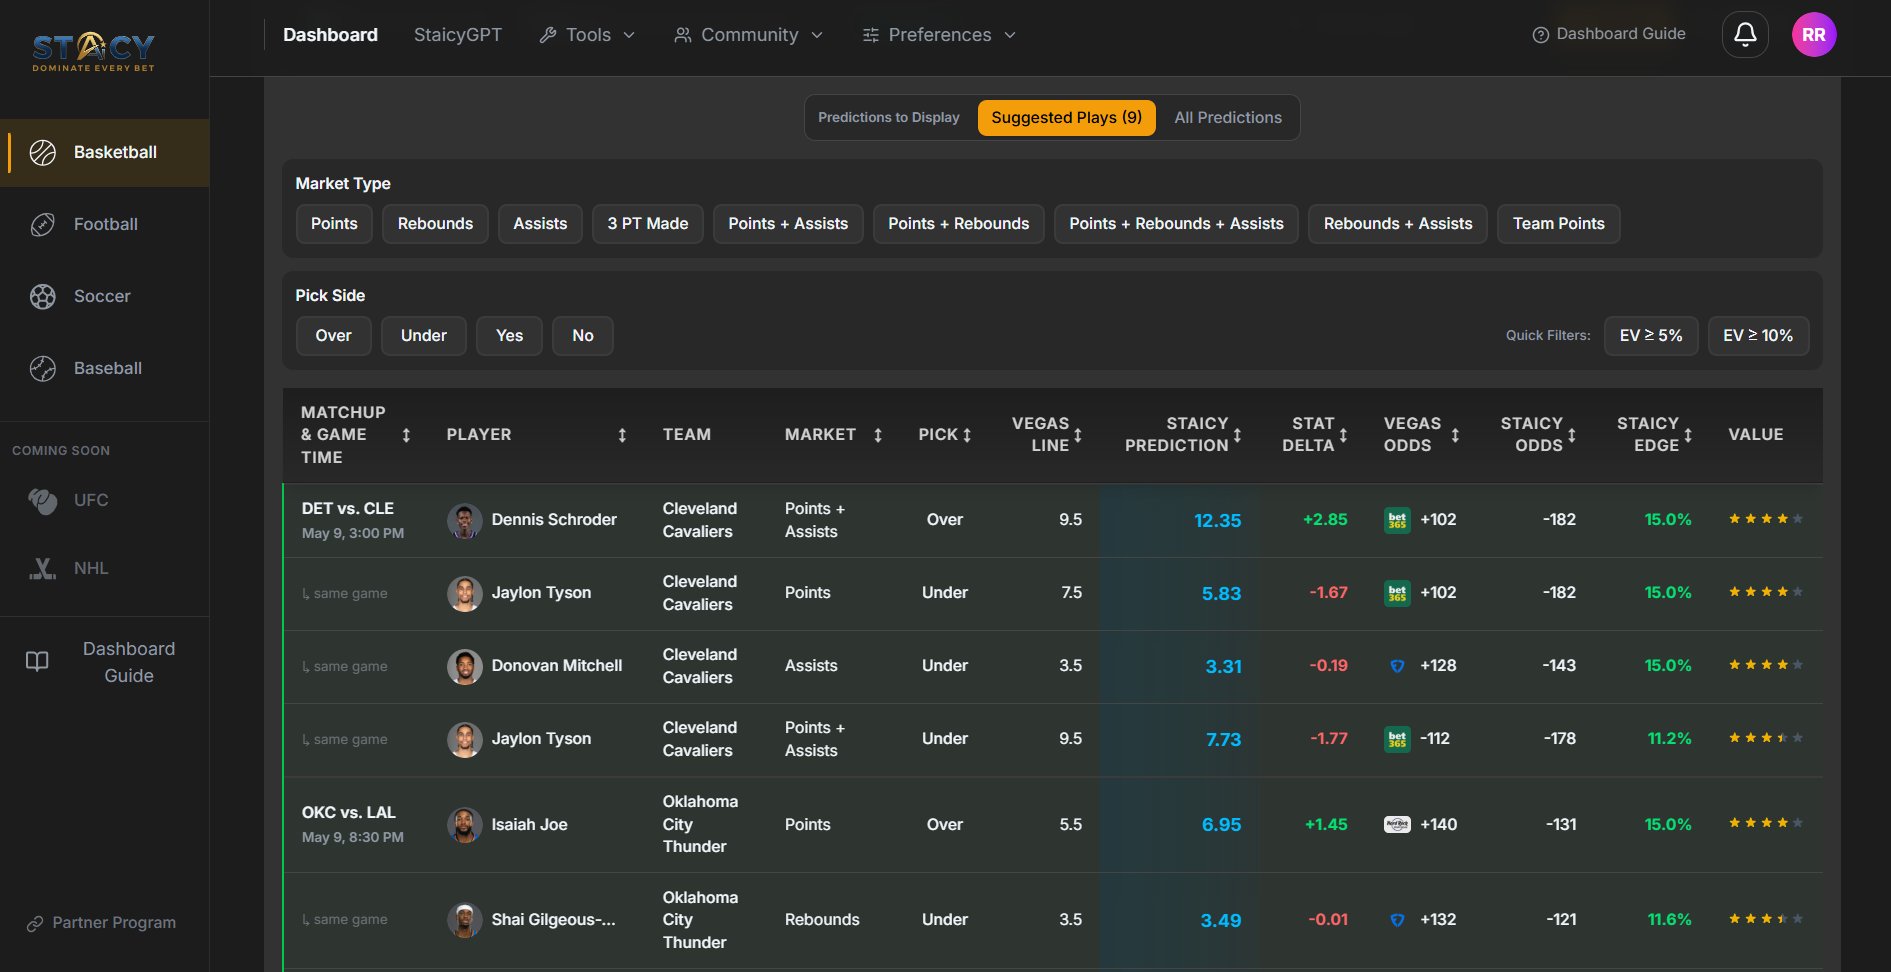Image resolution: width=1891 pixels, height=972 pixels.
Task: Filter picks by Yes side
Action: point(510,336)
